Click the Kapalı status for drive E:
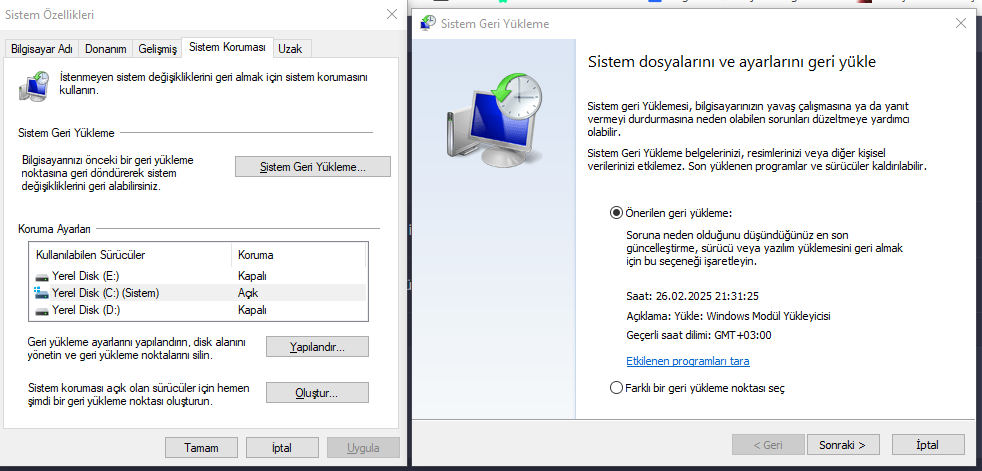 coord(253,276)
